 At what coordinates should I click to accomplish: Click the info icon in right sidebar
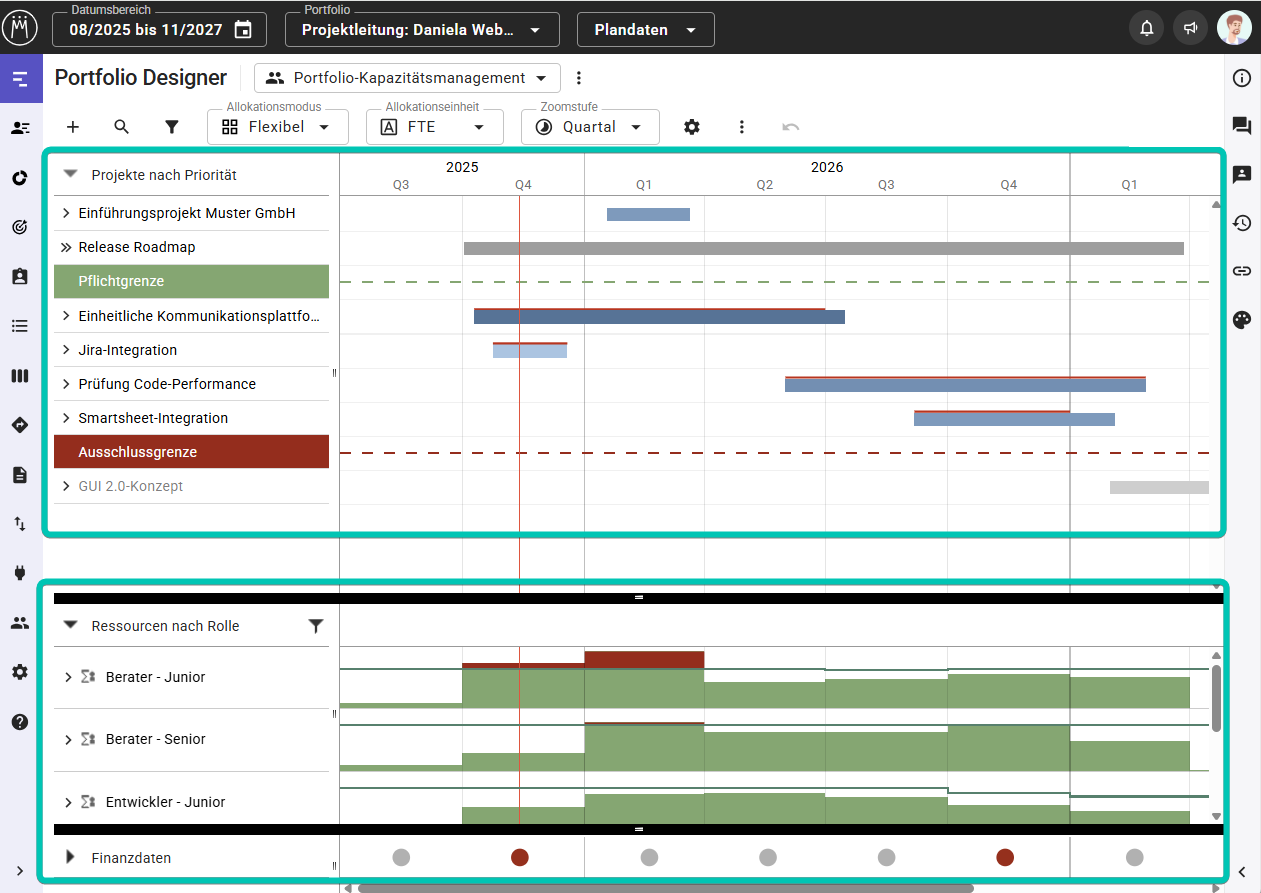click(1242, 78)
